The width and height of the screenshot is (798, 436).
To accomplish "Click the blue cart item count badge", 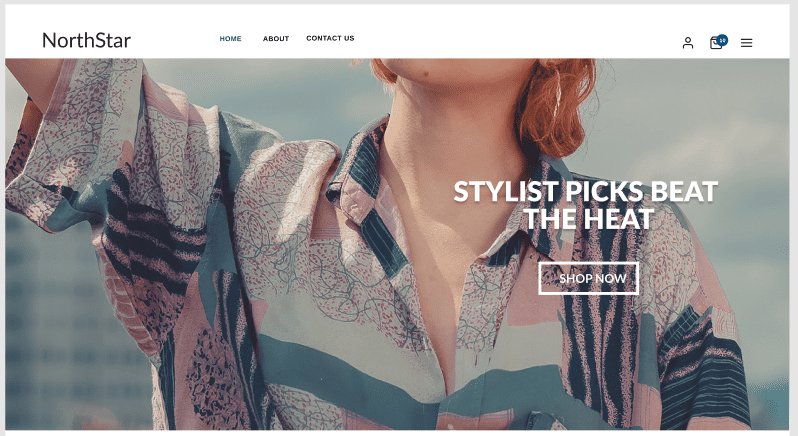I will [722, 40].
